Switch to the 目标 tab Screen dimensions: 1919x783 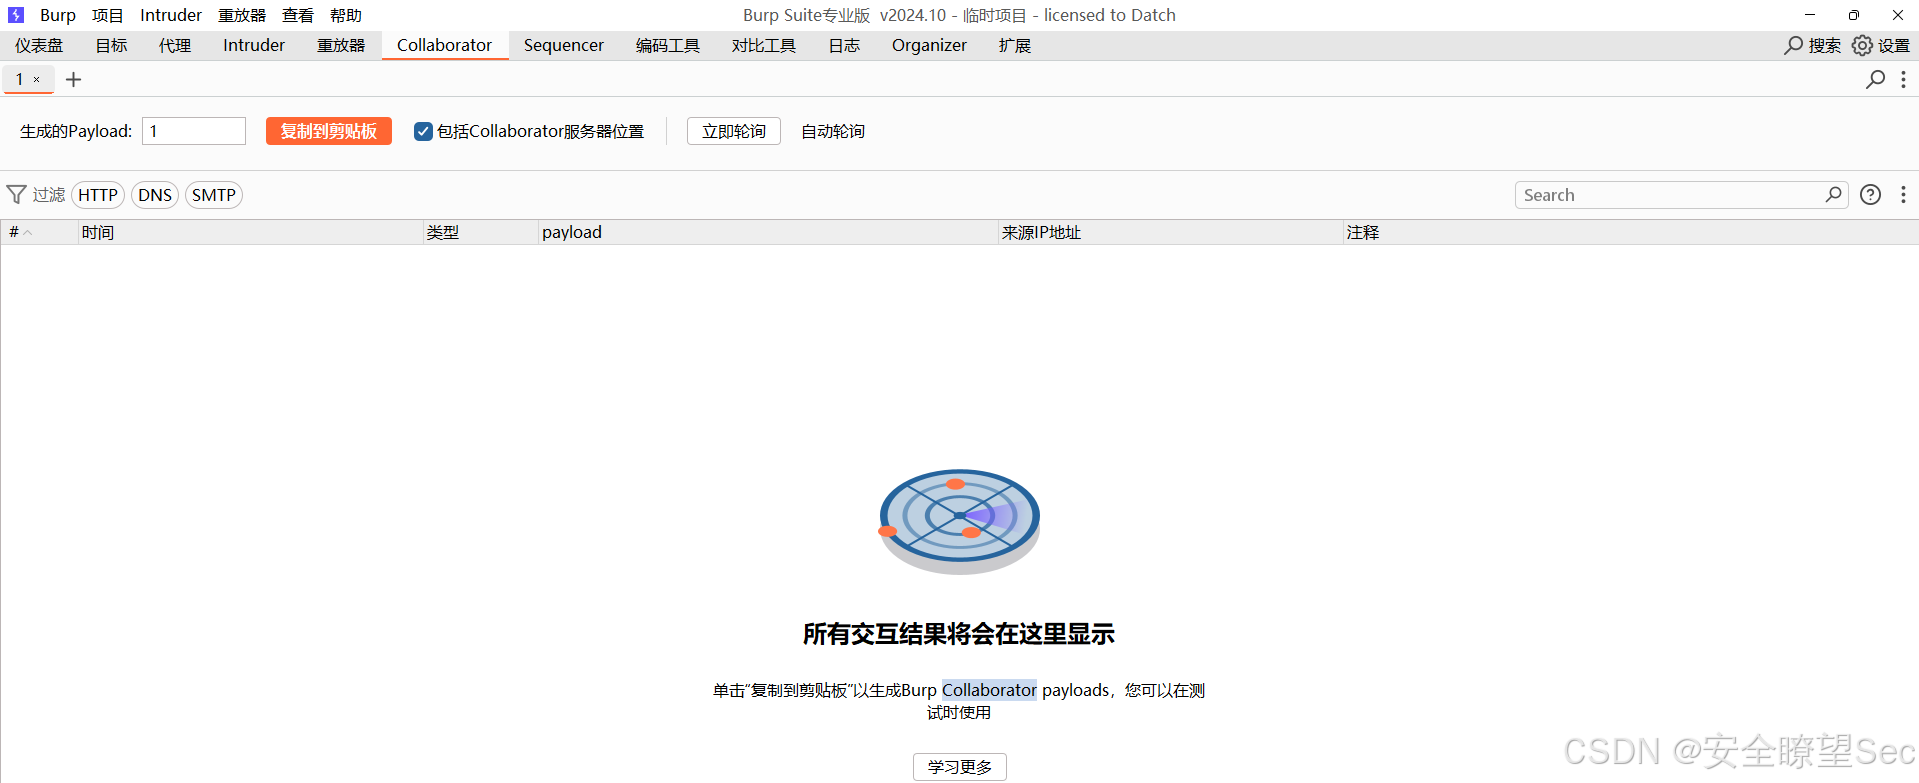pyautogui.click(x=111, y=45)
